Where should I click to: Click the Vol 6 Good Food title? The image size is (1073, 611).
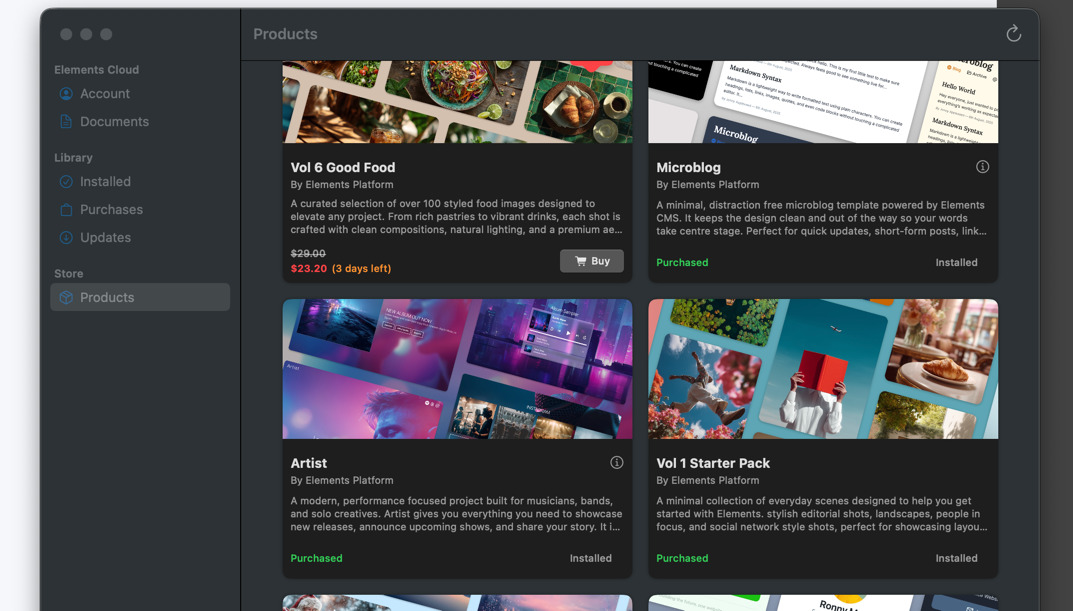pyautogui.click(x=343, y=168)
